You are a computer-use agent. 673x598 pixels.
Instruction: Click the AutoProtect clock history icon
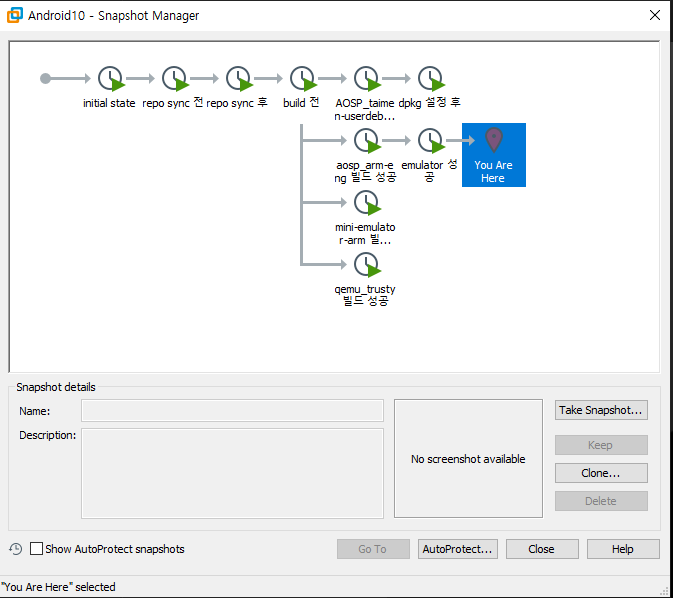(x=16, y=549)
